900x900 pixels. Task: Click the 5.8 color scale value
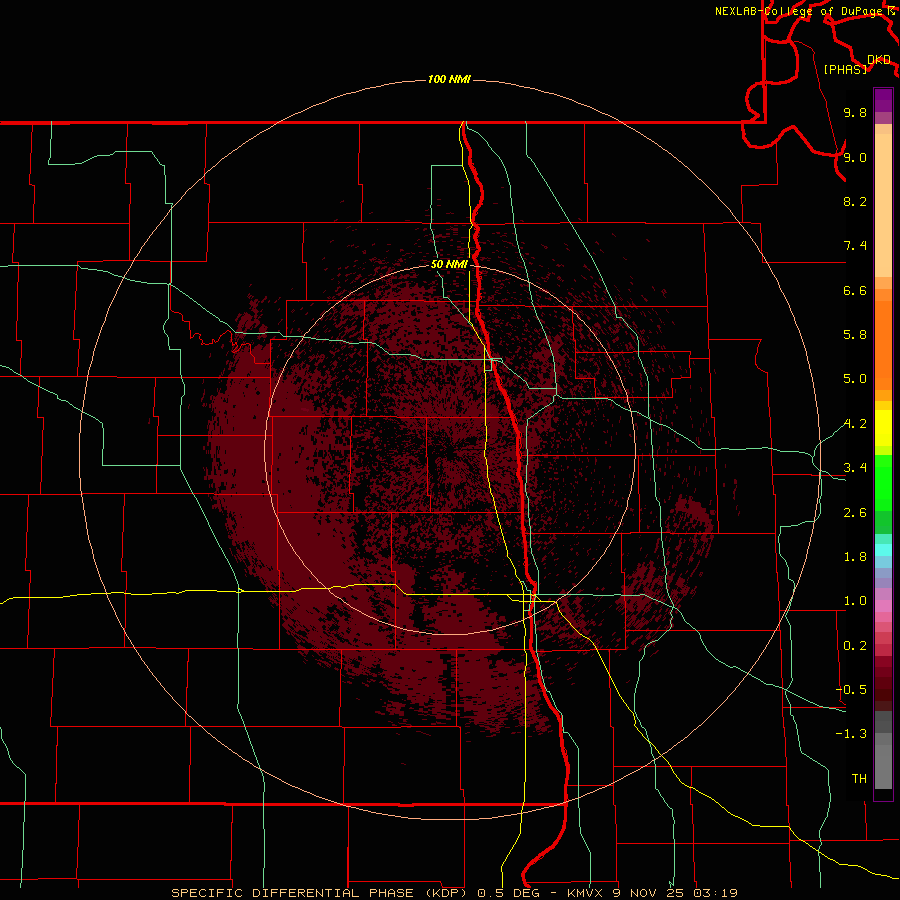(855, 335)
